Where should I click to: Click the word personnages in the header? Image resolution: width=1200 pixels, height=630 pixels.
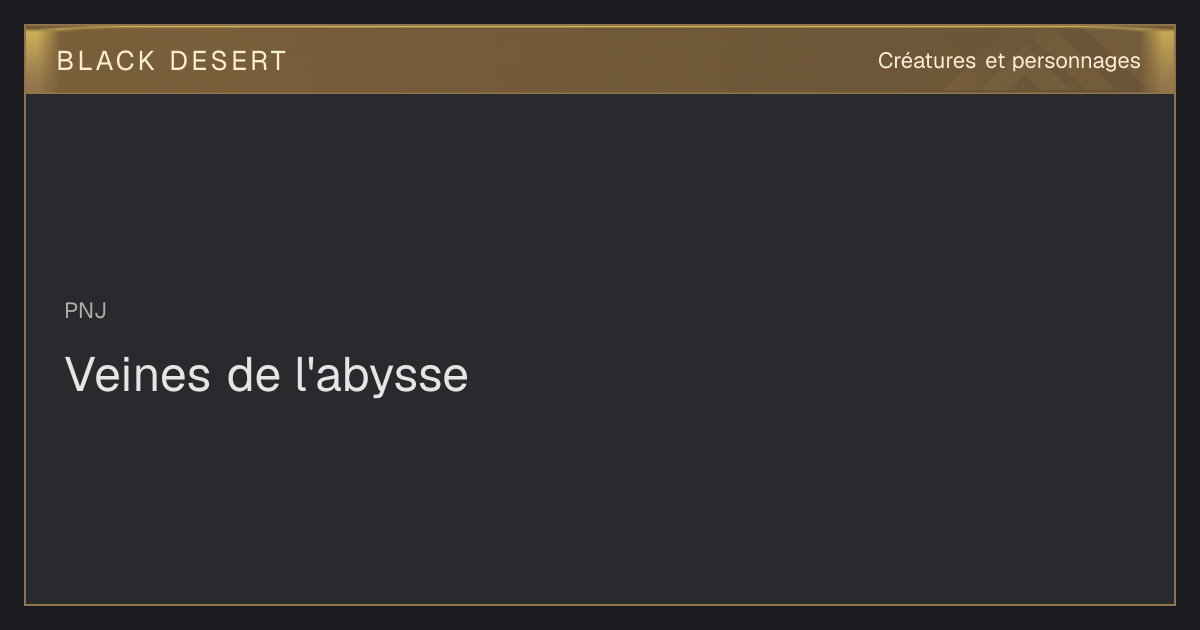[1076, 62]
